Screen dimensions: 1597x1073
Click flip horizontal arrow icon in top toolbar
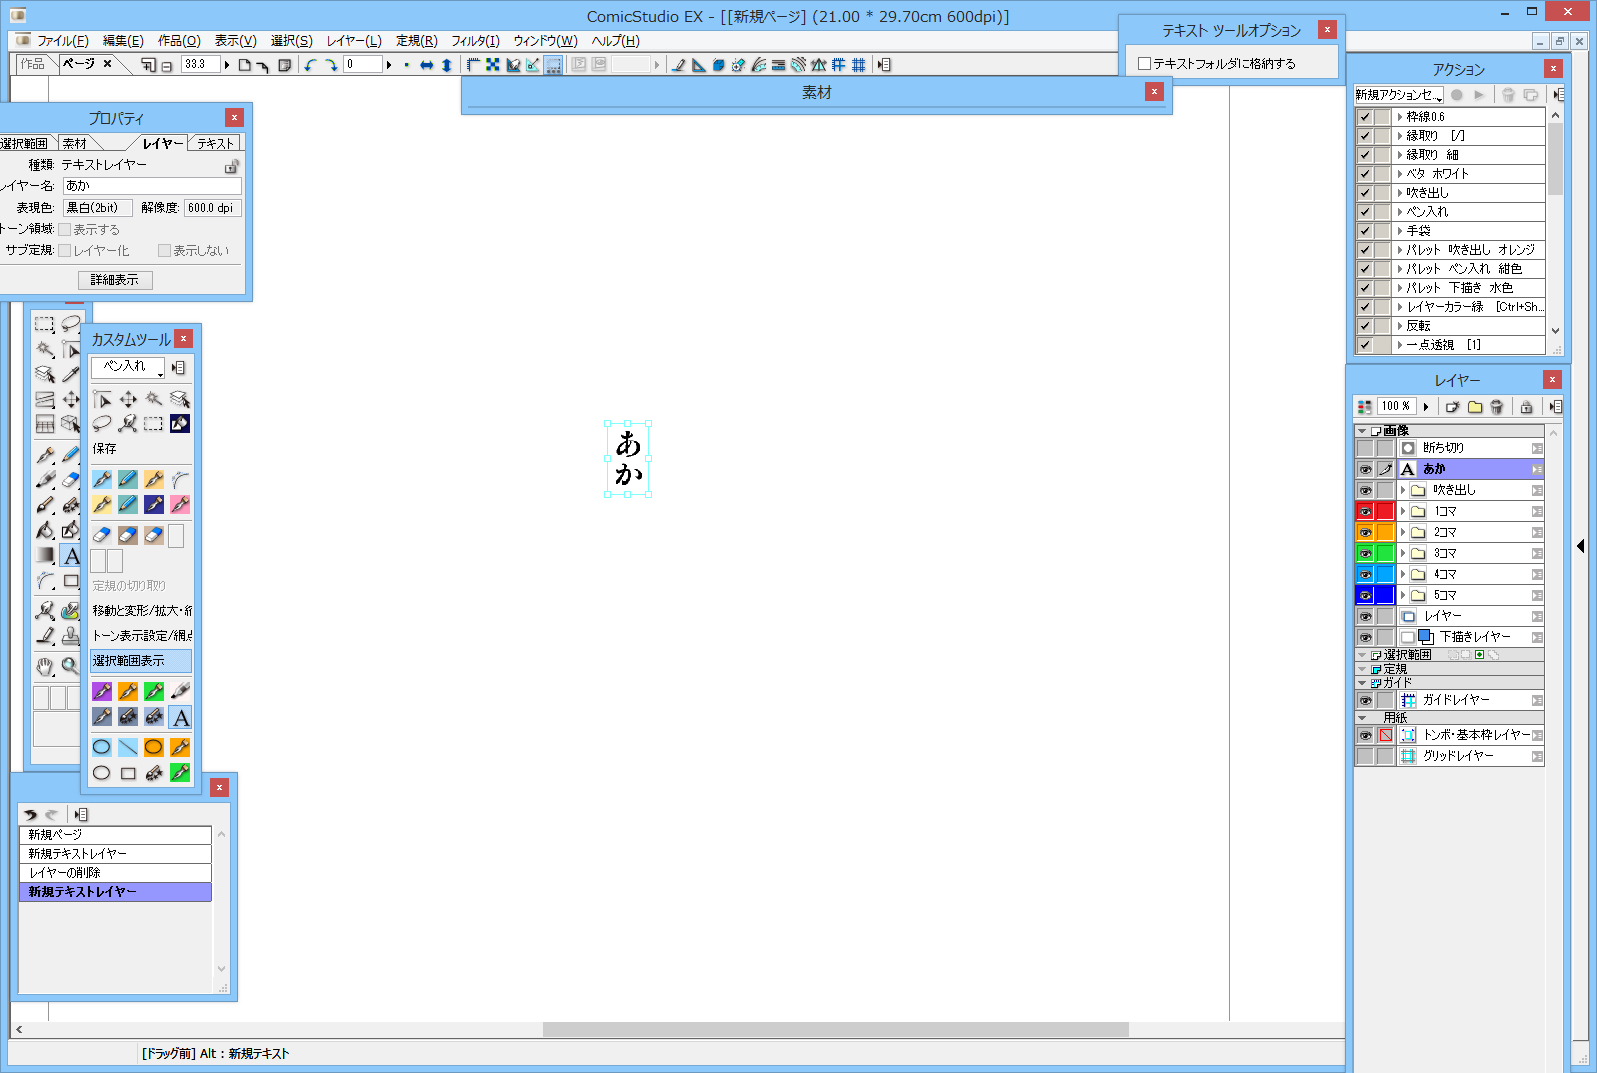(x=427, y=65)
